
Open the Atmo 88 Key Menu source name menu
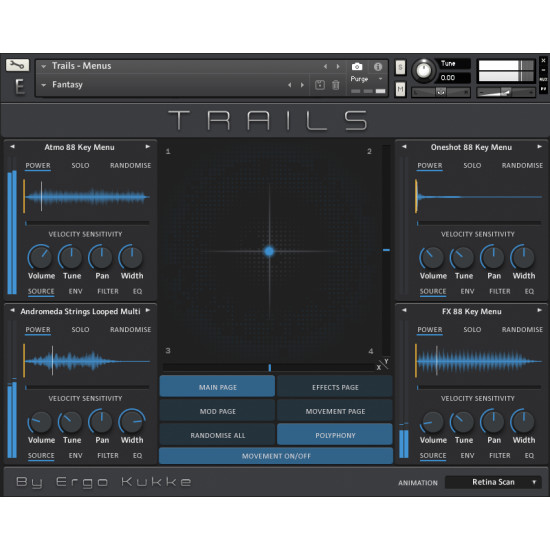[x=79, y=147]
